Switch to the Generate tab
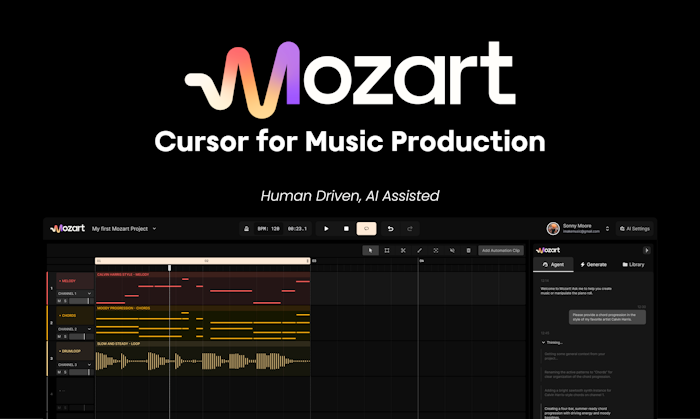 593,265
